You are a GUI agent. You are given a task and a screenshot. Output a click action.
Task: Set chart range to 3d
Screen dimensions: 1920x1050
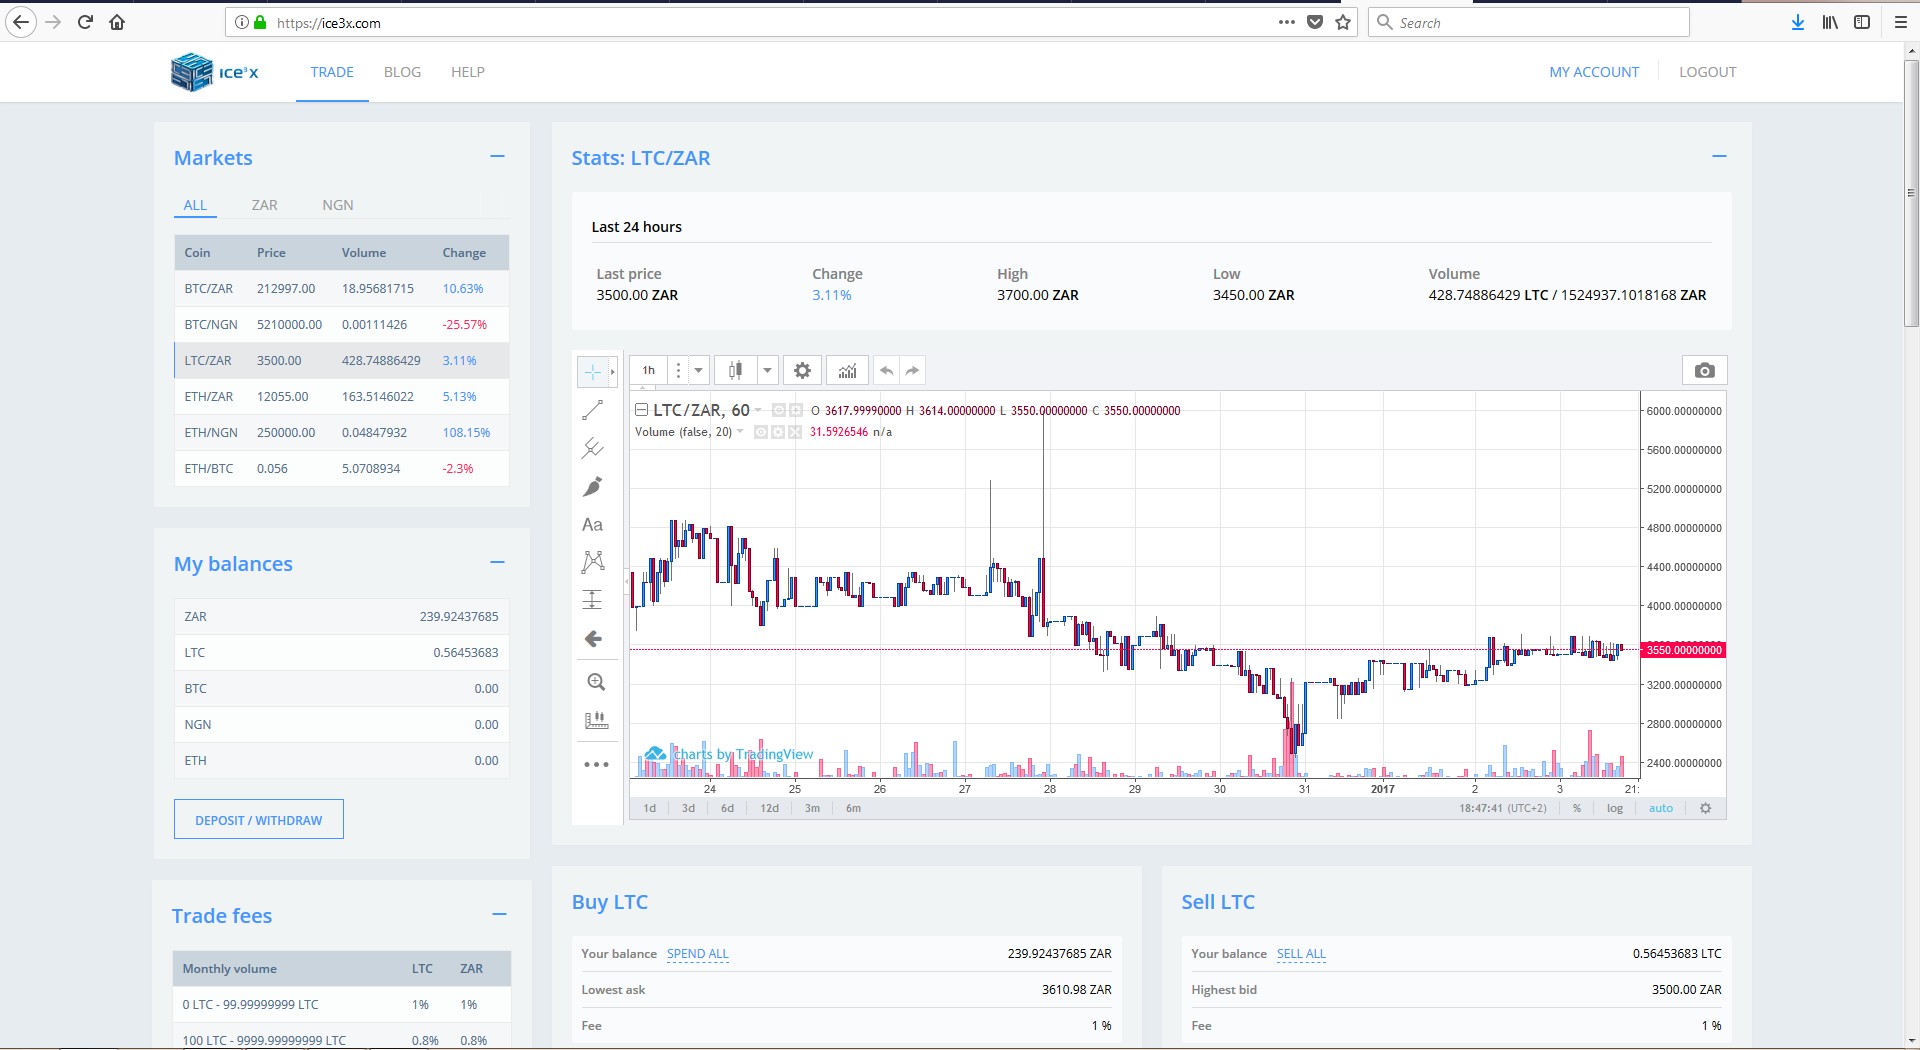tap(688, 808)
